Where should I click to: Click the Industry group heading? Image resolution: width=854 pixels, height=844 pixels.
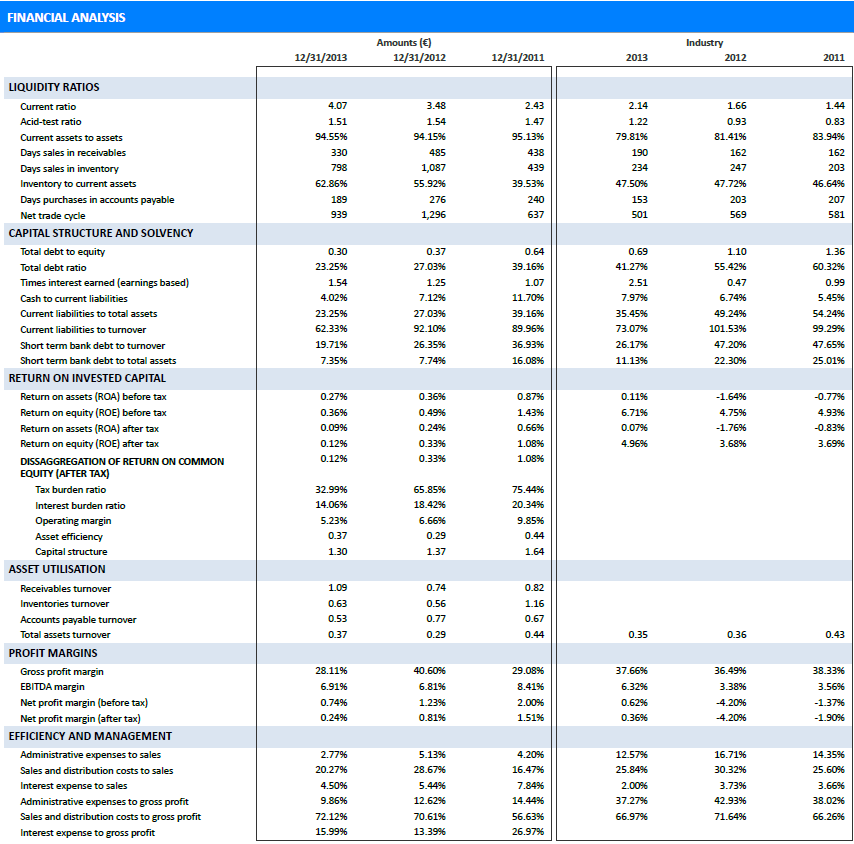point(704,43)
